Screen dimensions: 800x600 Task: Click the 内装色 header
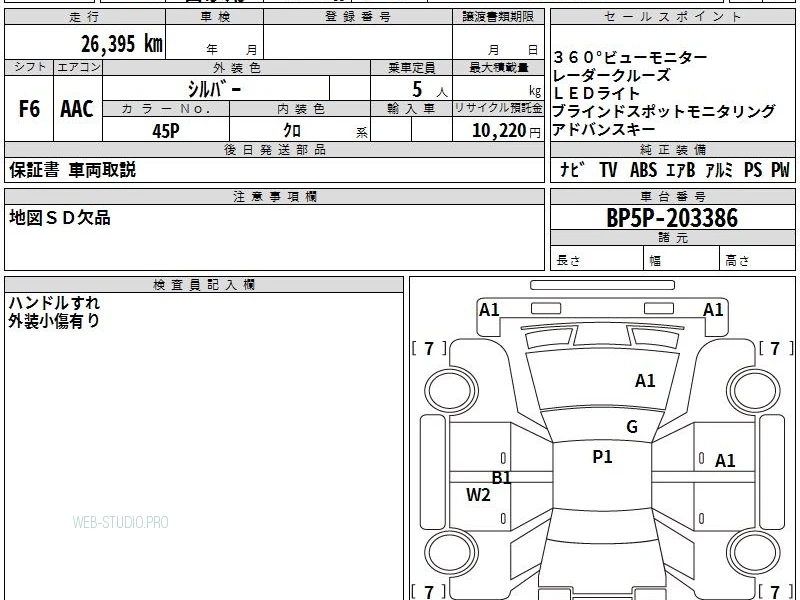point(300,109)
